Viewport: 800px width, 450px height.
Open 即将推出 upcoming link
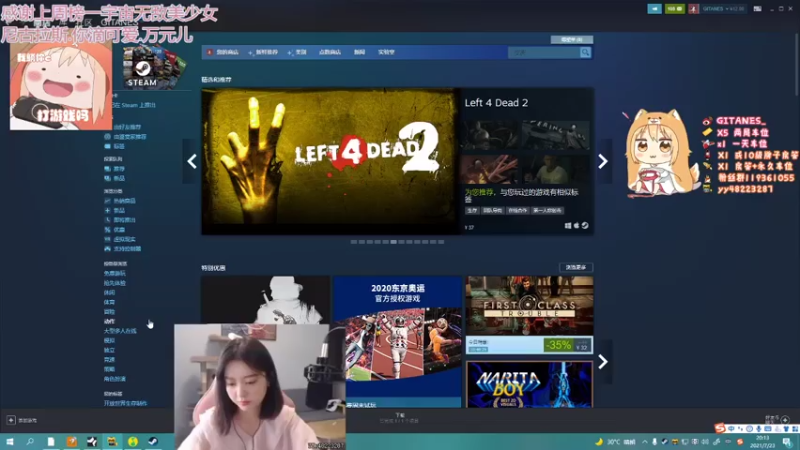pos(124,220)
